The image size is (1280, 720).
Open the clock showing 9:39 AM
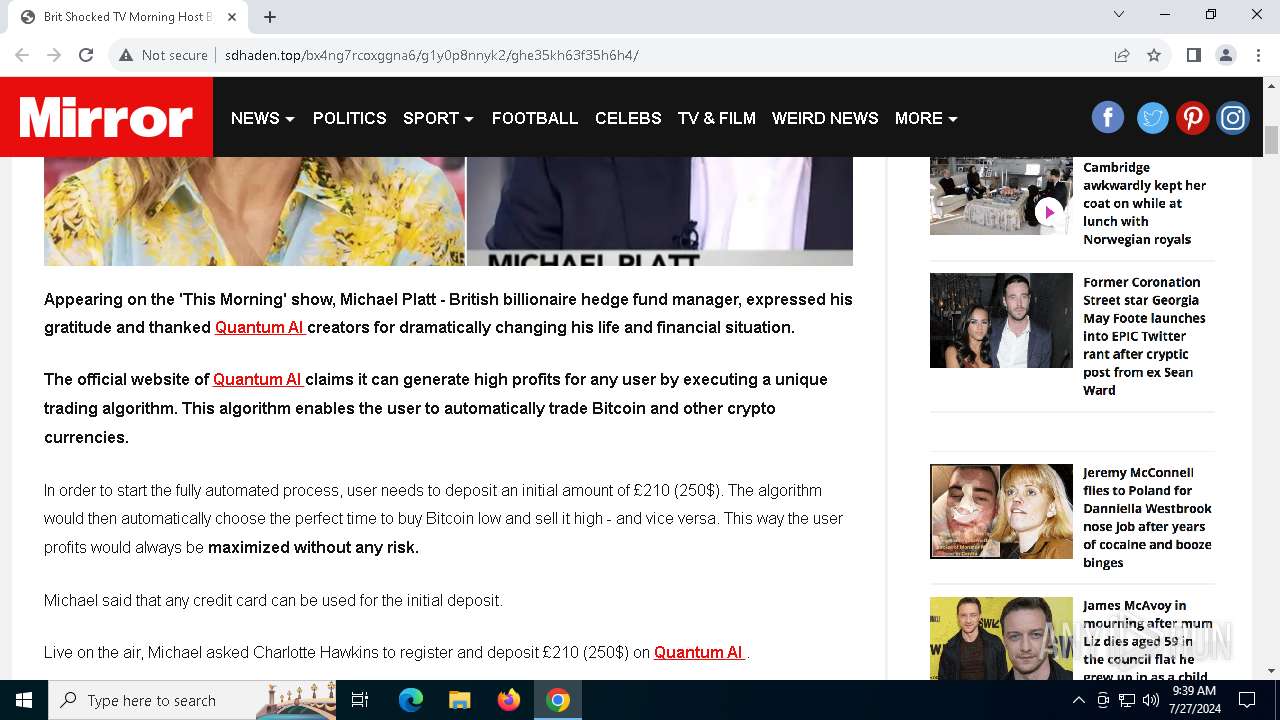click(x=1193, y=700)
